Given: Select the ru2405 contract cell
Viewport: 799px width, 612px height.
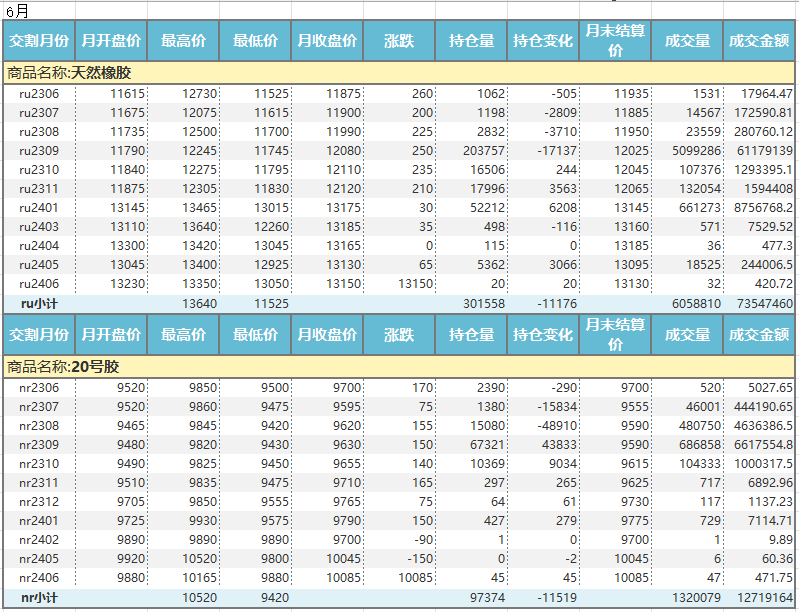Looking at the screenshot, I should (39, 265).
